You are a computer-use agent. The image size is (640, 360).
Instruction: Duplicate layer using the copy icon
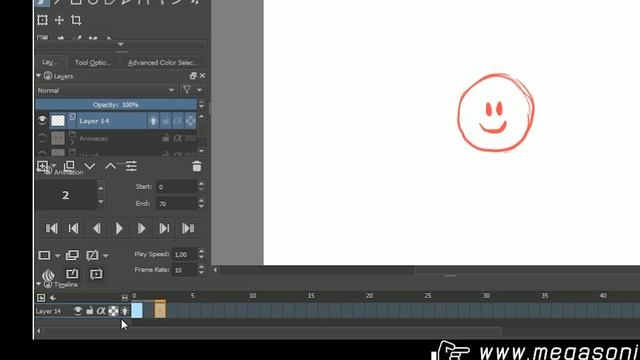(69, 166)
